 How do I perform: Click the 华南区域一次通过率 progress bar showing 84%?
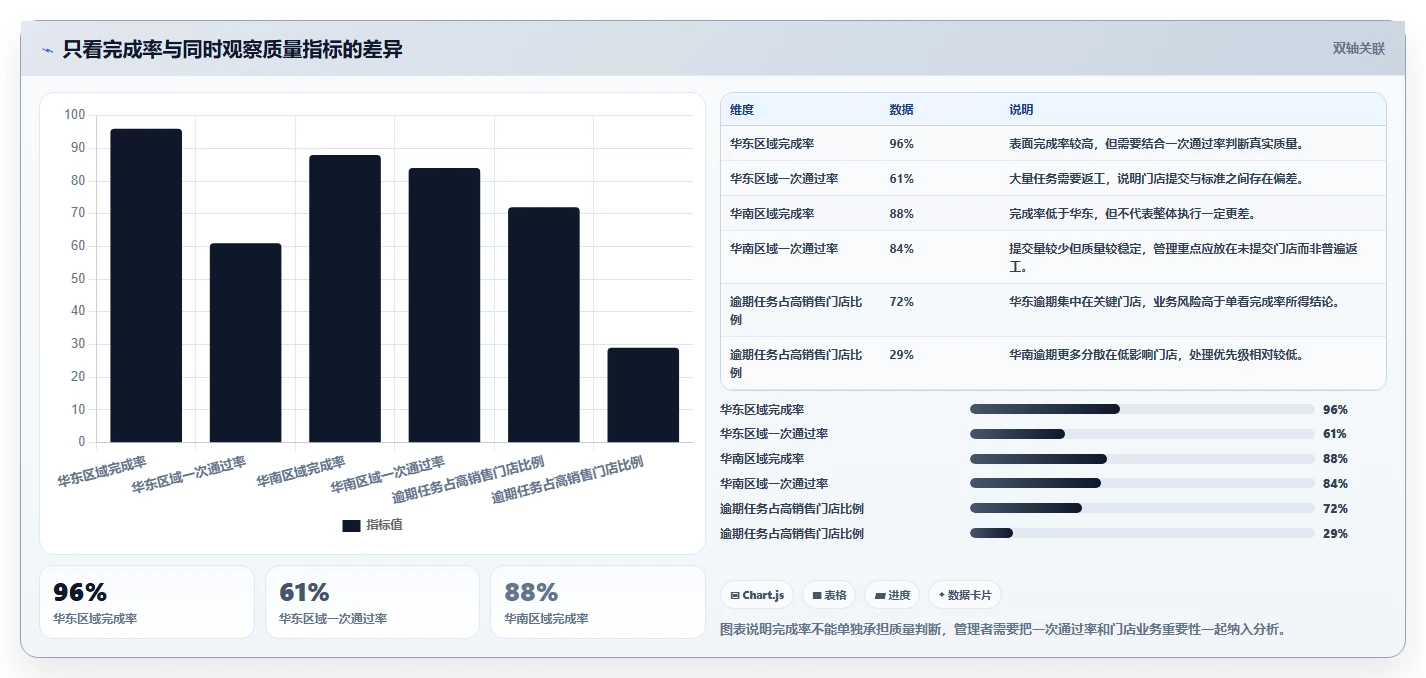pos(1142,483)
